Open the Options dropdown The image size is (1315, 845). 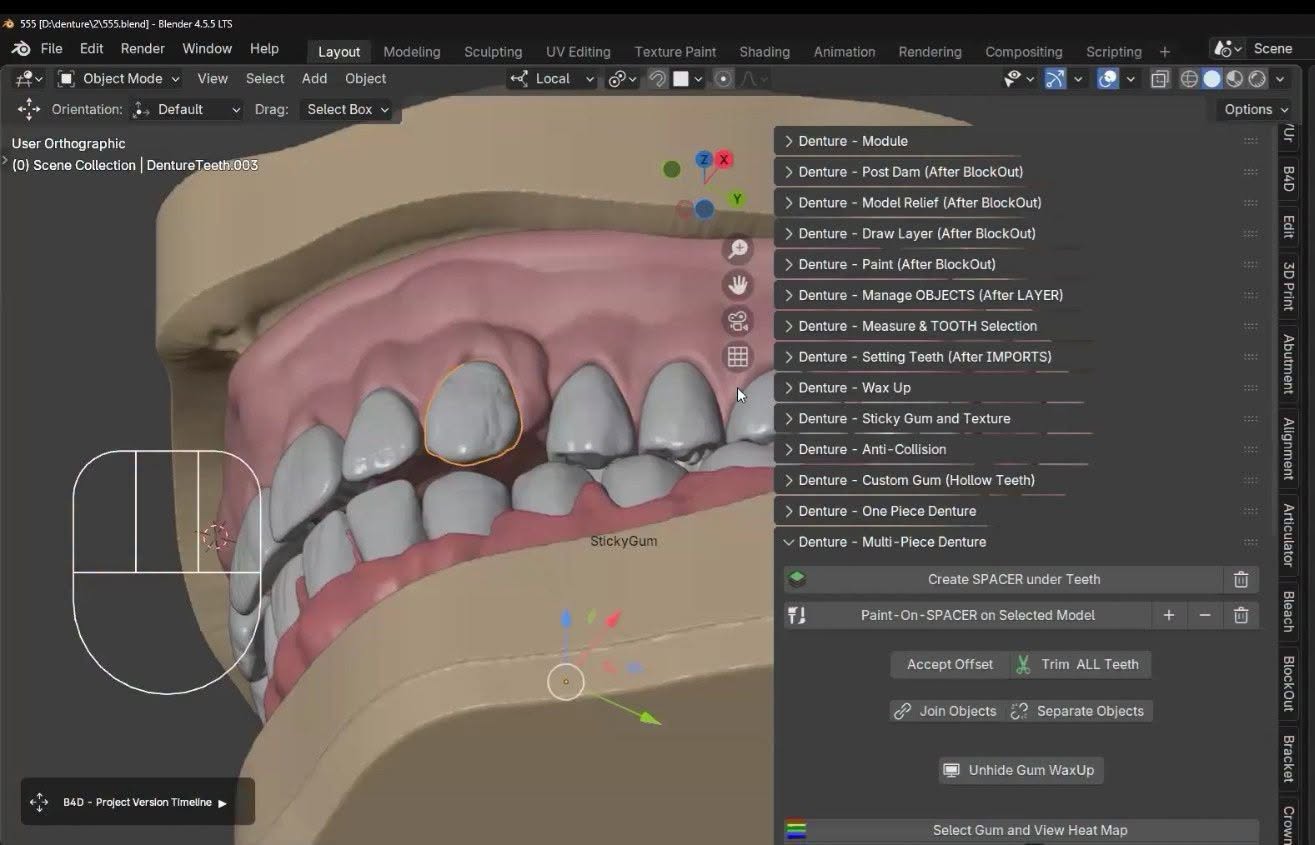tap(1255, 109)
